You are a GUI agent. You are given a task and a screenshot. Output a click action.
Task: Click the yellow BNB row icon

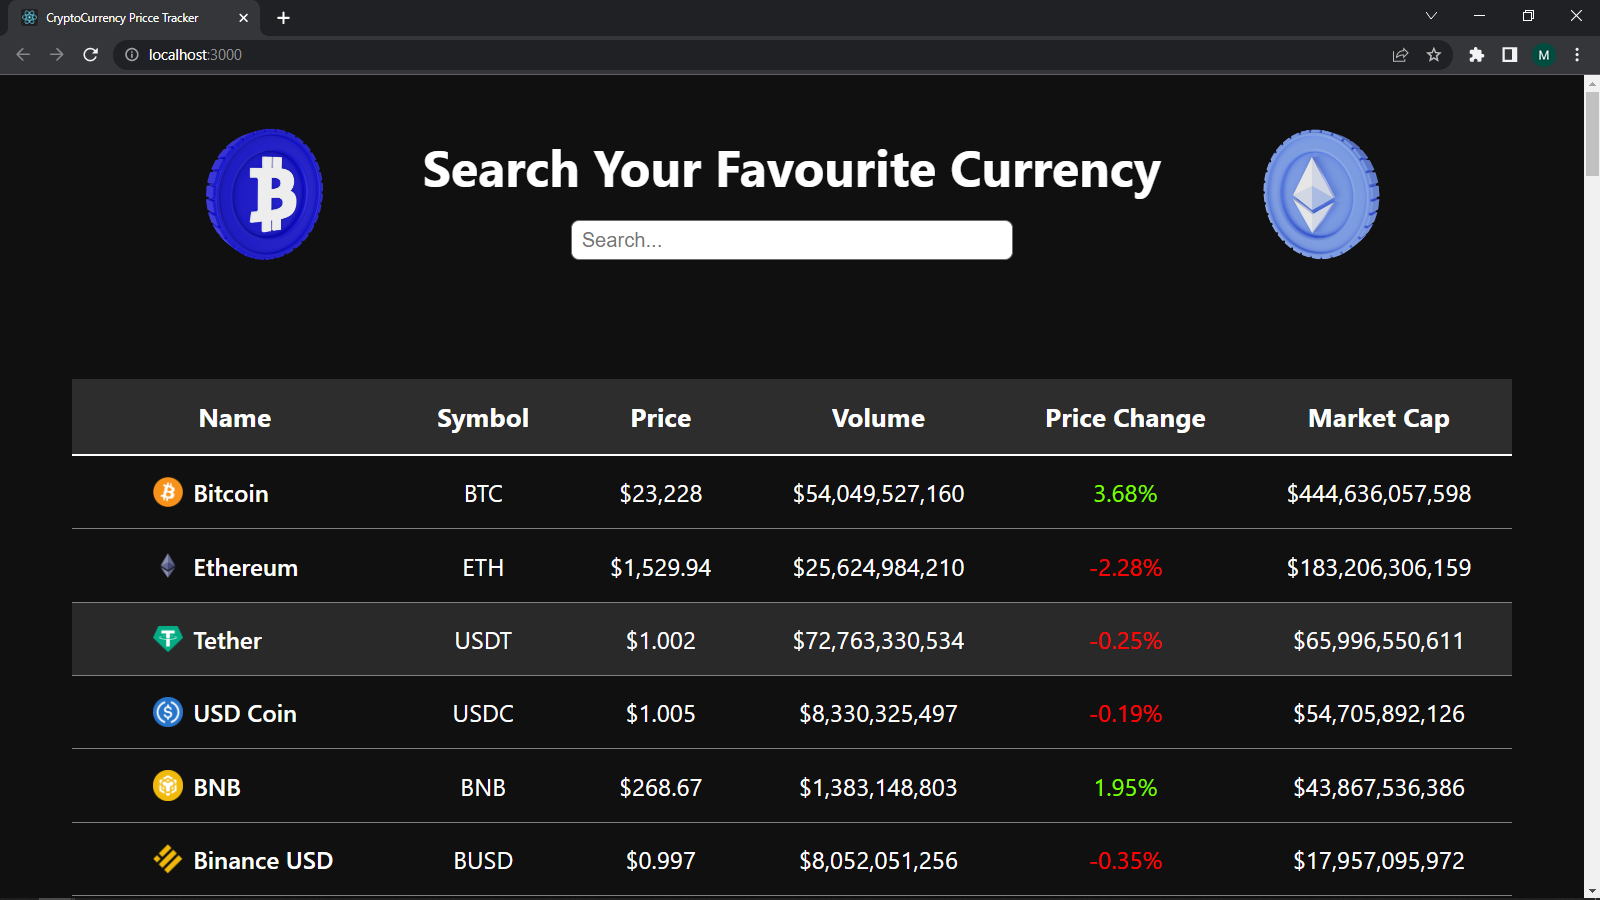click(x=168, y=786)
